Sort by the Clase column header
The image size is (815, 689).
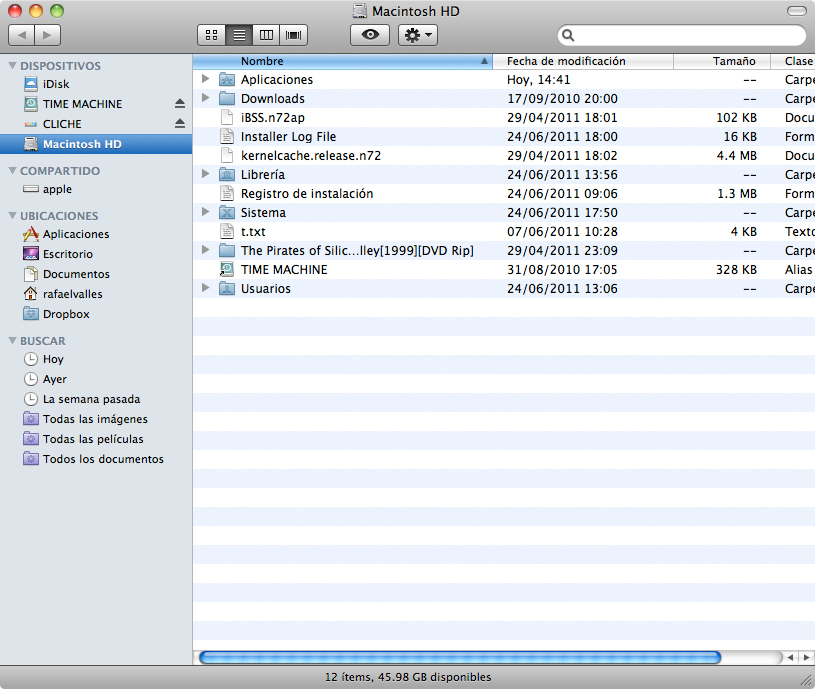pos(793,61)
